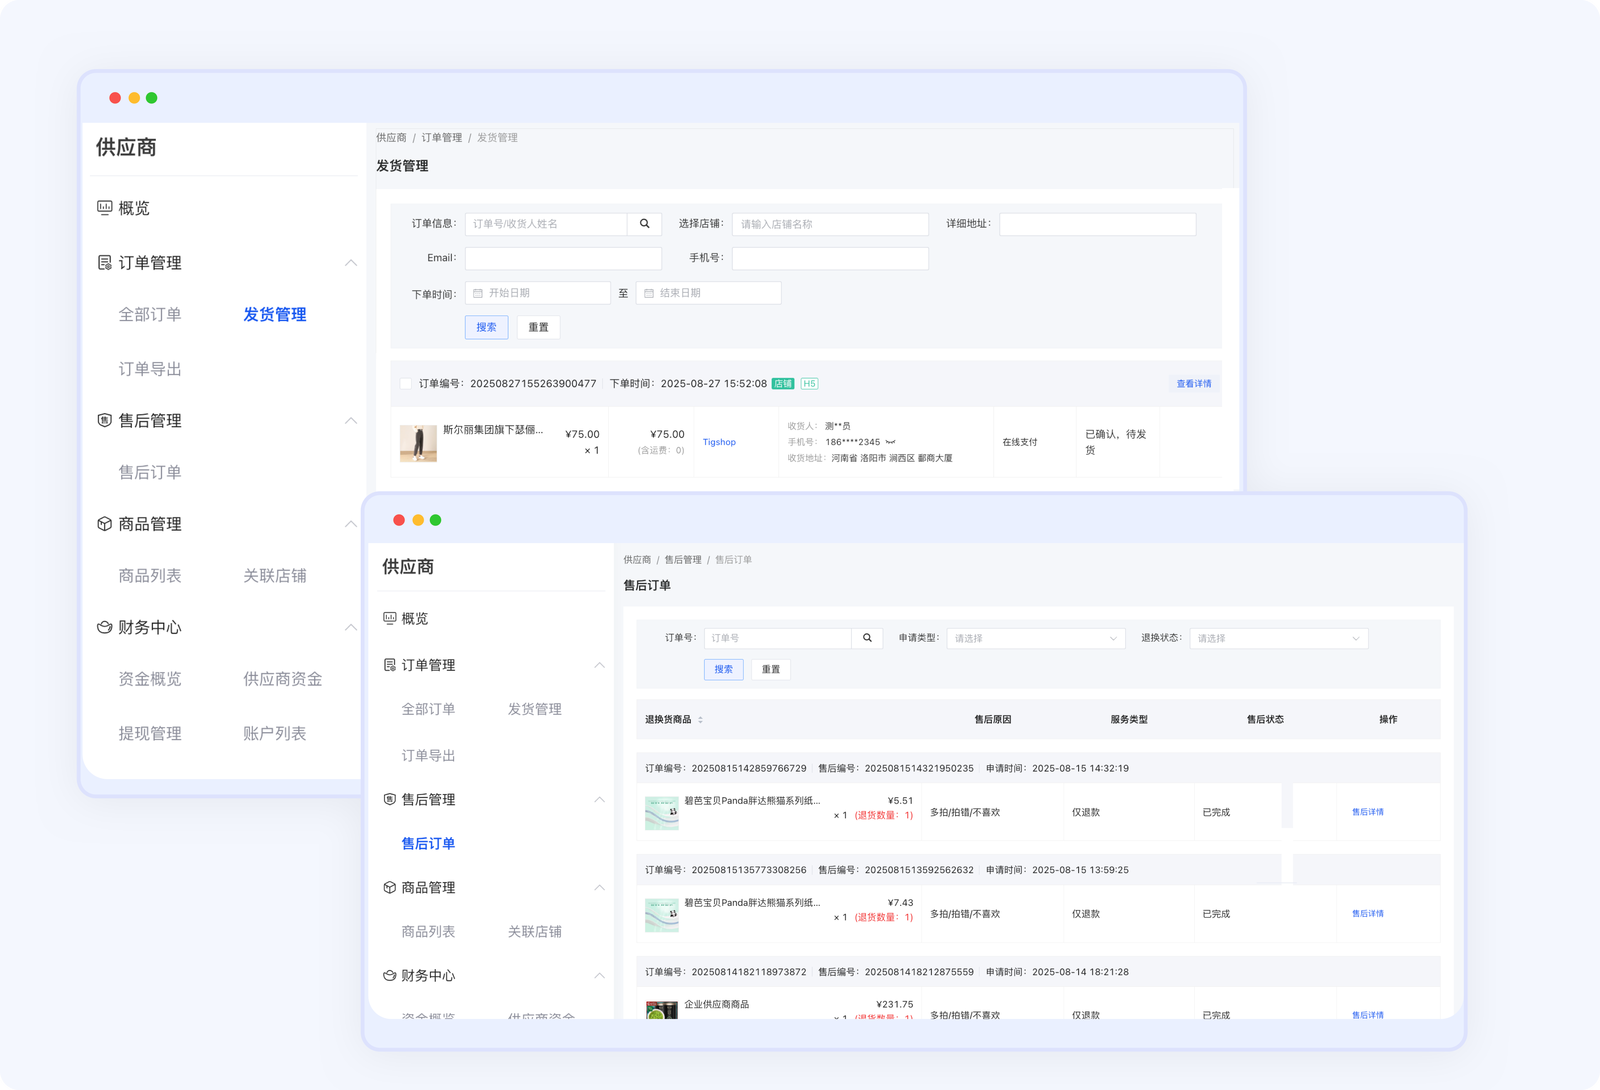
Task: Click the 查看详情 link for the order
Action: click(1193, 384)
